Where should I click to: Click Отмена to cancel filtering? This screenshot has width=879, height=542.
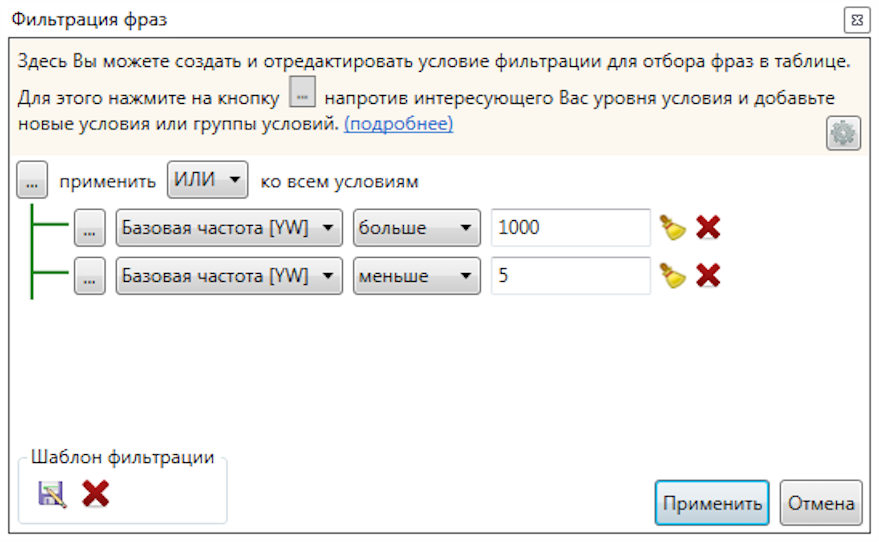820,503
